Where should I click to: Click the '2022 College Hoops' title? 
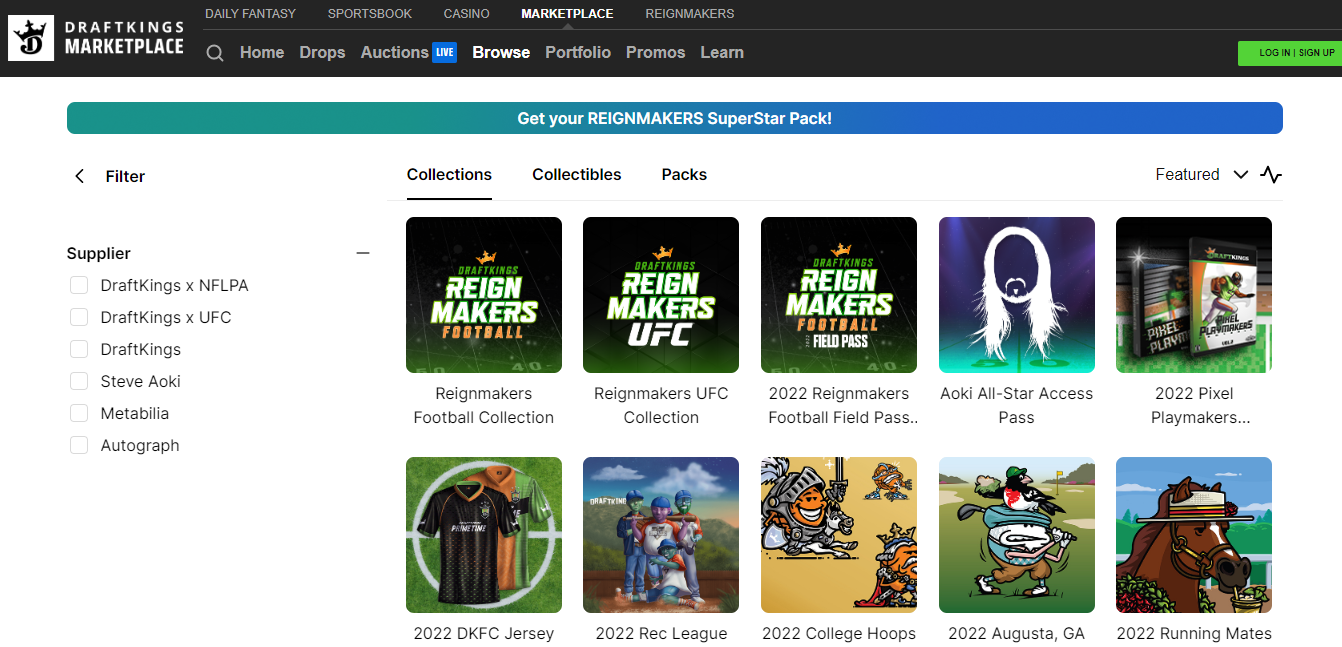(839, 634)
